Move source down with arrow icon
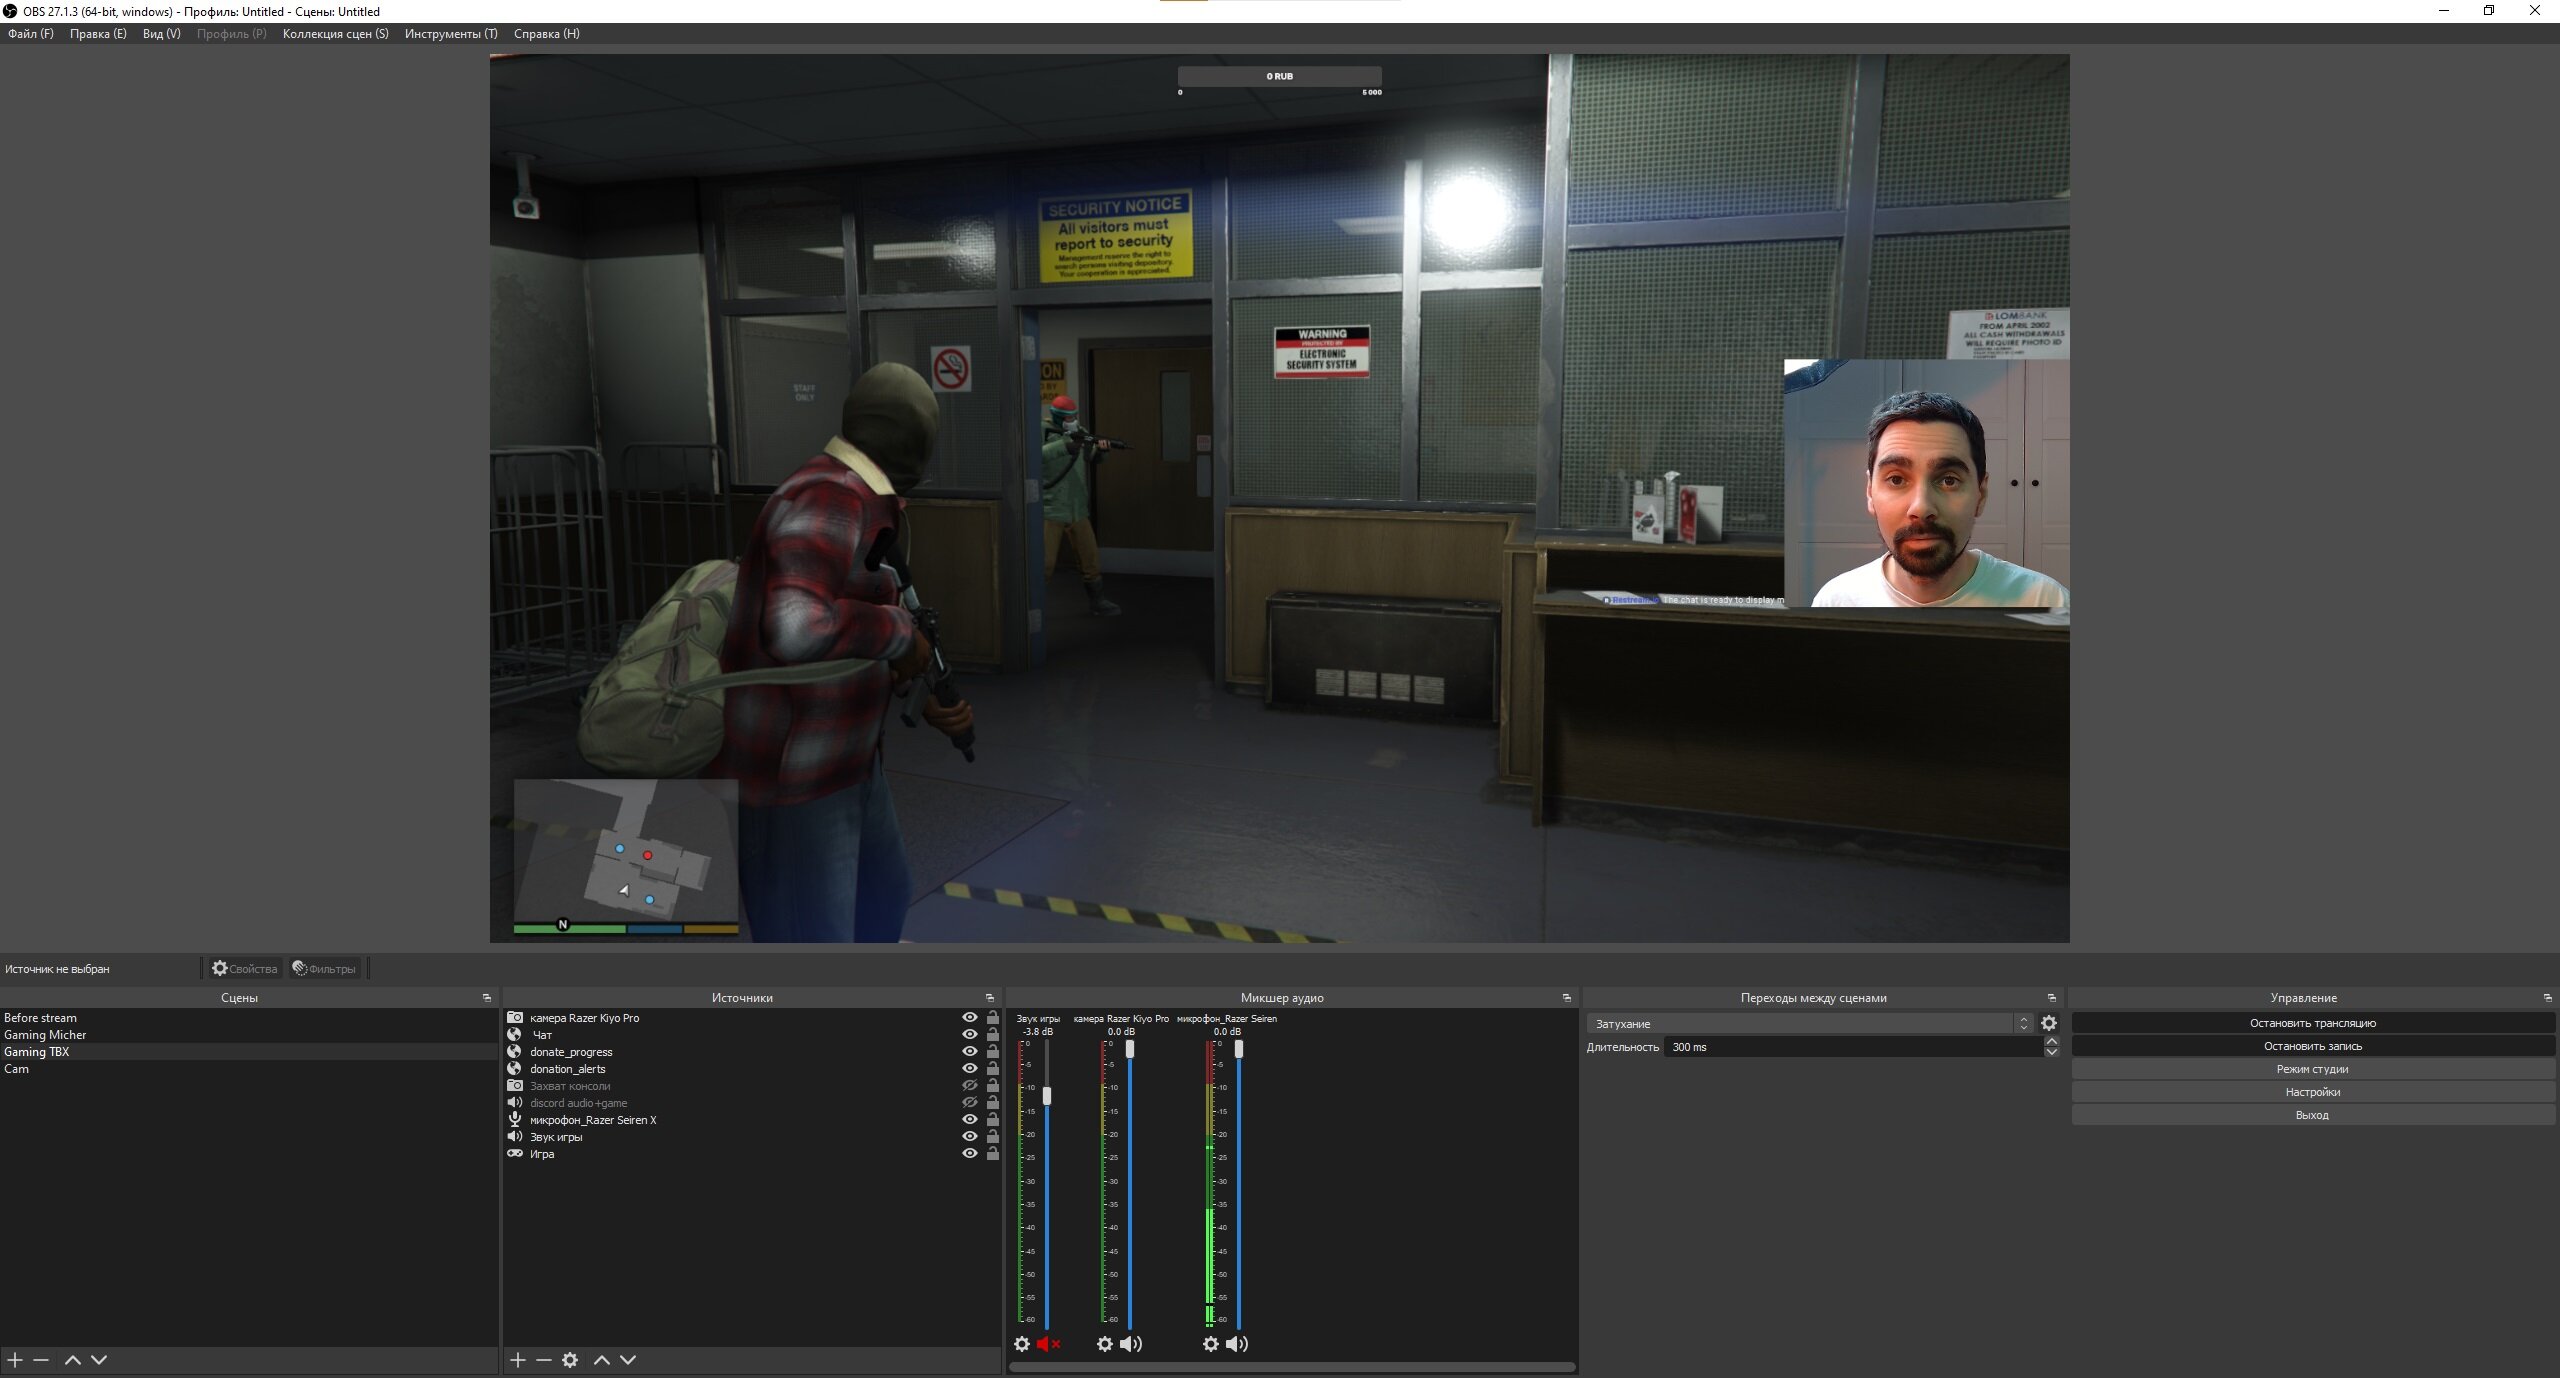This screenshot has width=2560, height=1378. (x=628, y=1360)
